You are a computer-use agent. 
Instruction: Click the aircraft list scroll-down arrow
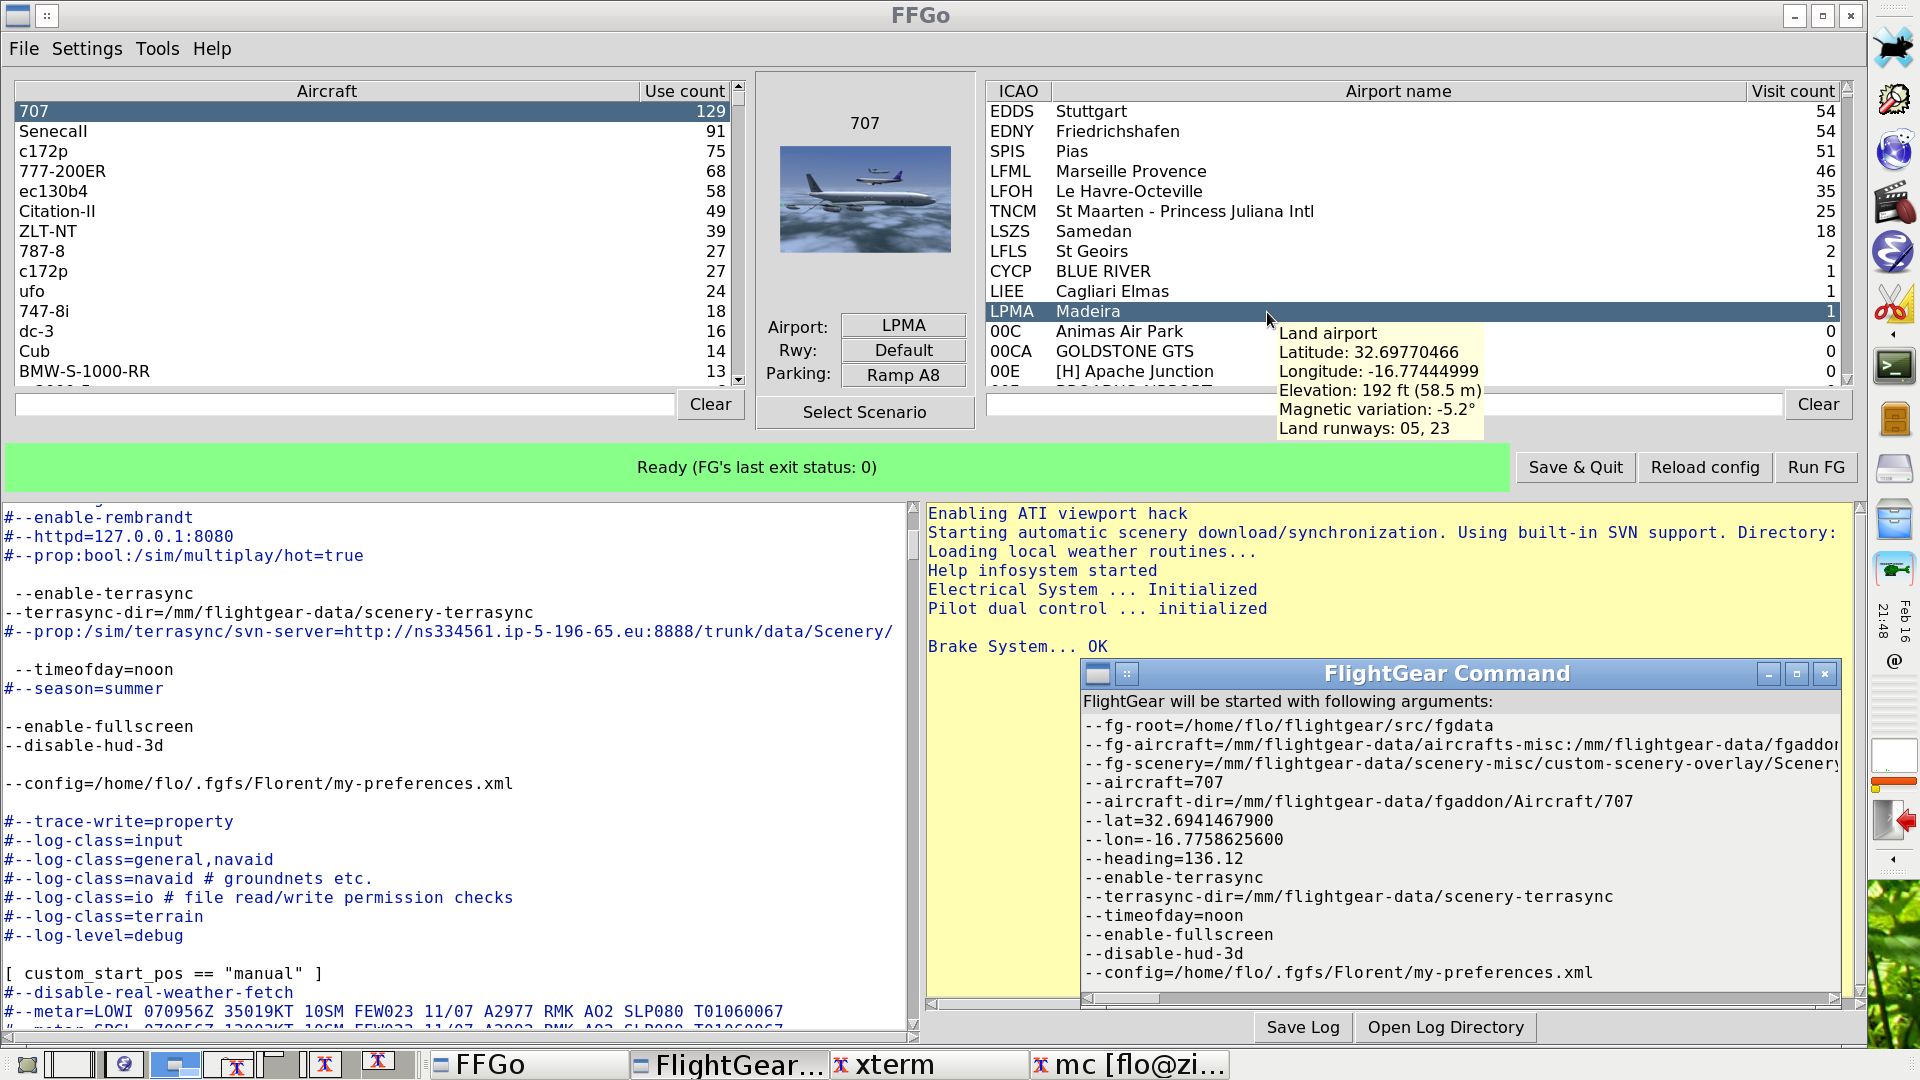[x=739, y=380]
